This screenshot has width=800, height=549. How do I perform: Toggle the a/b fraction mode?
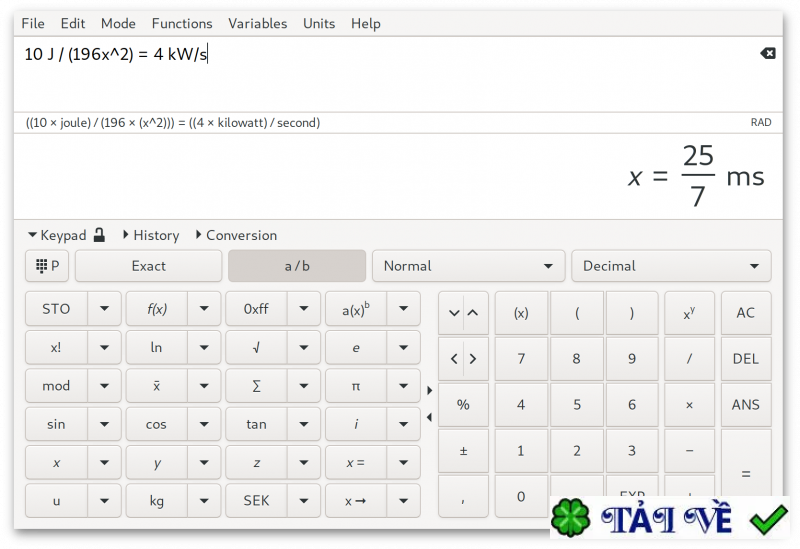(297, 266)
